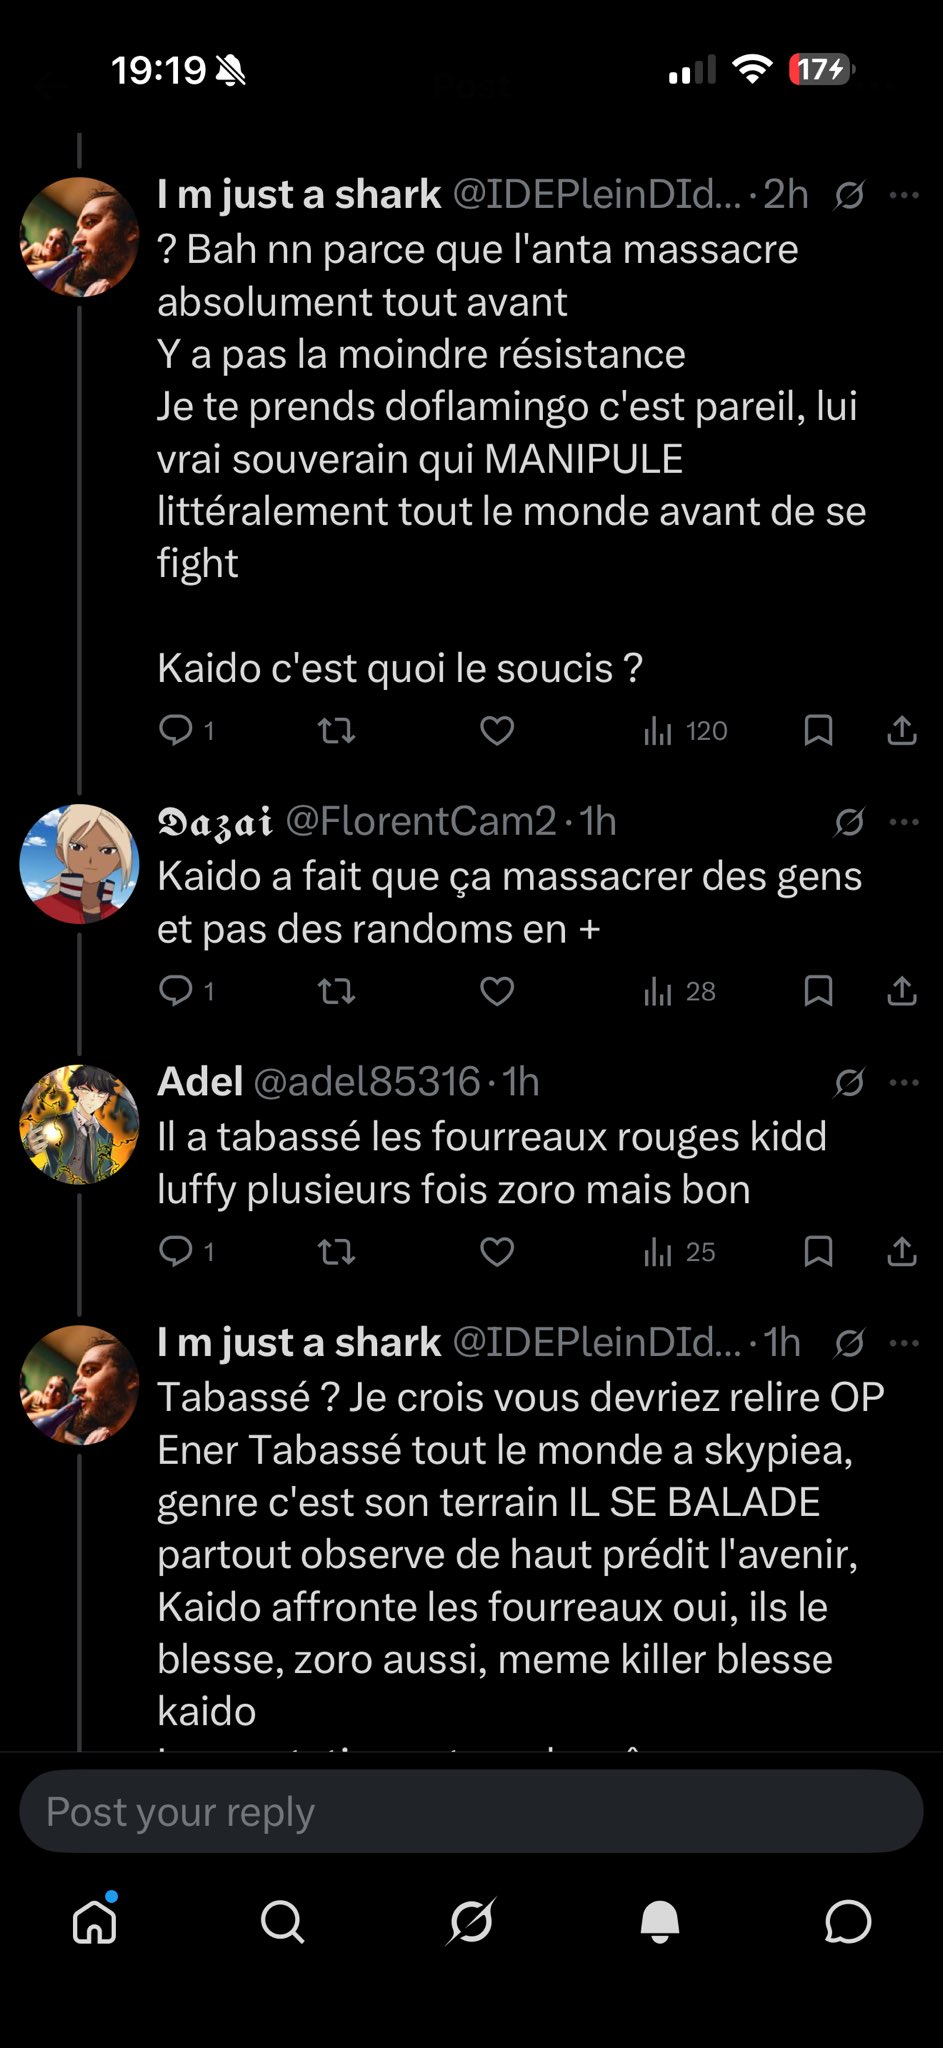
Task: Open more options on Adel's post
Action: click(904, 1082)
